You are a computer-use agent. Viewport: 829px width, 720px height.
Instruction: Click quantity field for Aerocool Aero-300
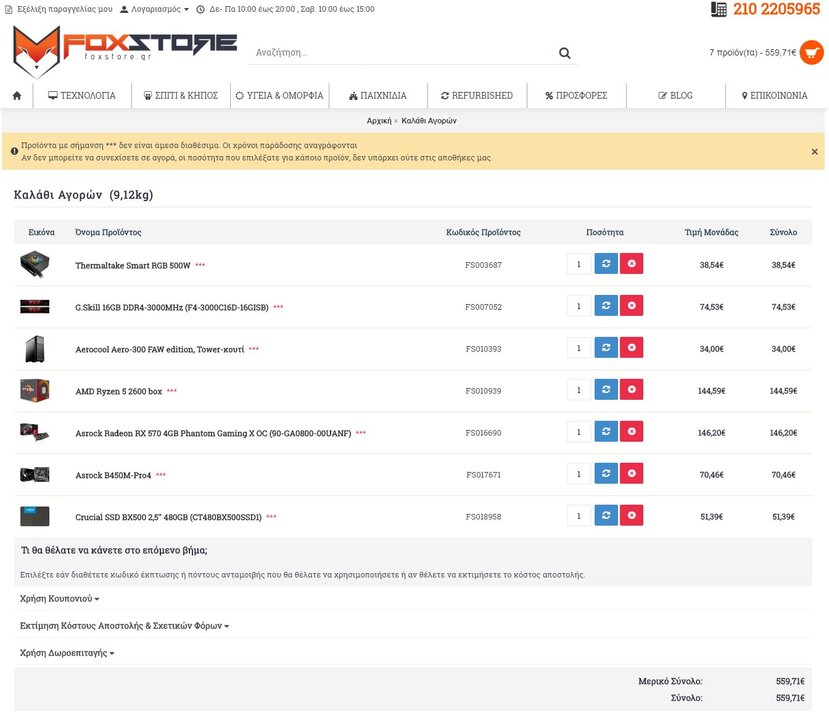tap(579, 348)
